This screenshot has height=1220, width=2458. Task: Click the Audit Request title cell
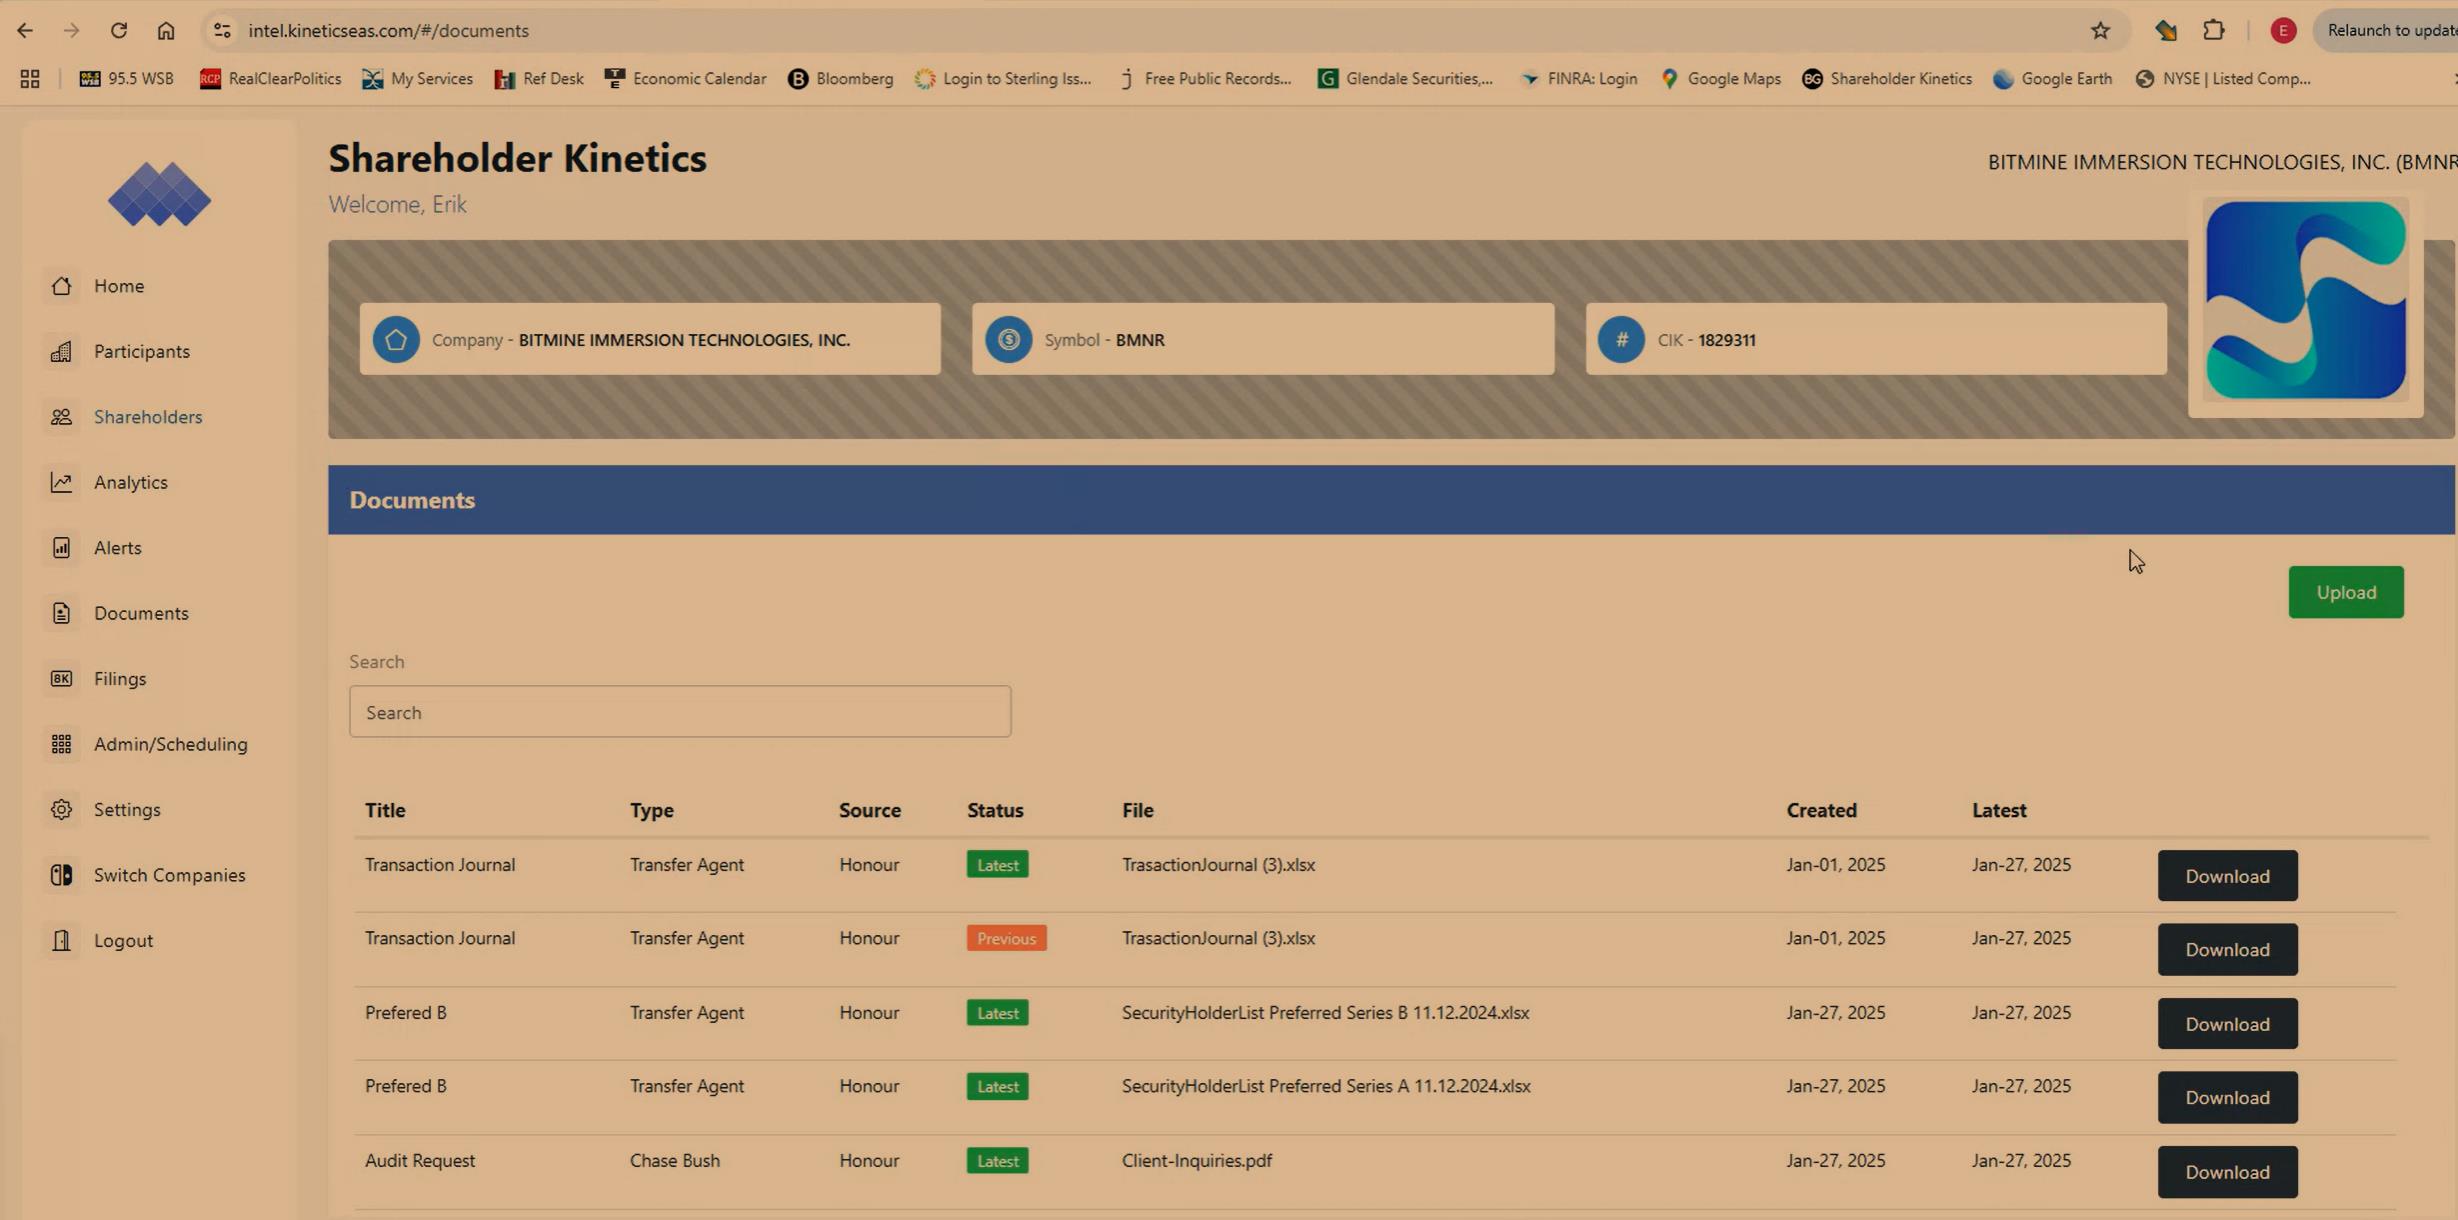pyautogui.click(x=420, y=1160)
